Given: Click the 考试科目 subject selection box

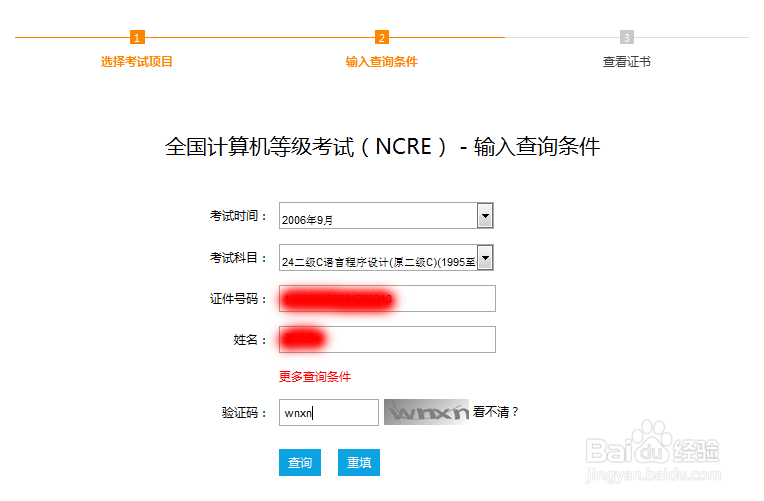Looking at the screenshot, I should tap(377, 259).
